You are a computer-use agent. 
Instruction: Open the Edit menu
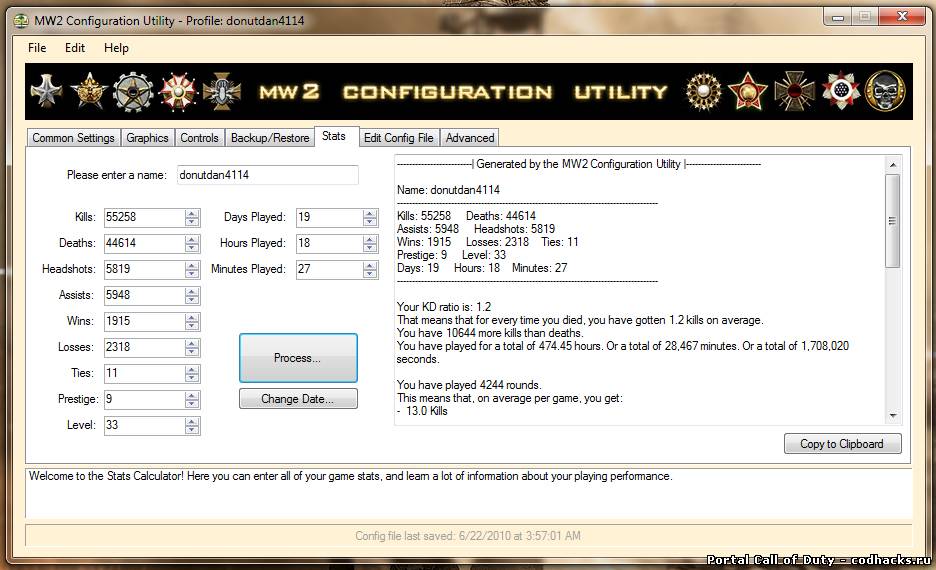[x=75, y=48]
